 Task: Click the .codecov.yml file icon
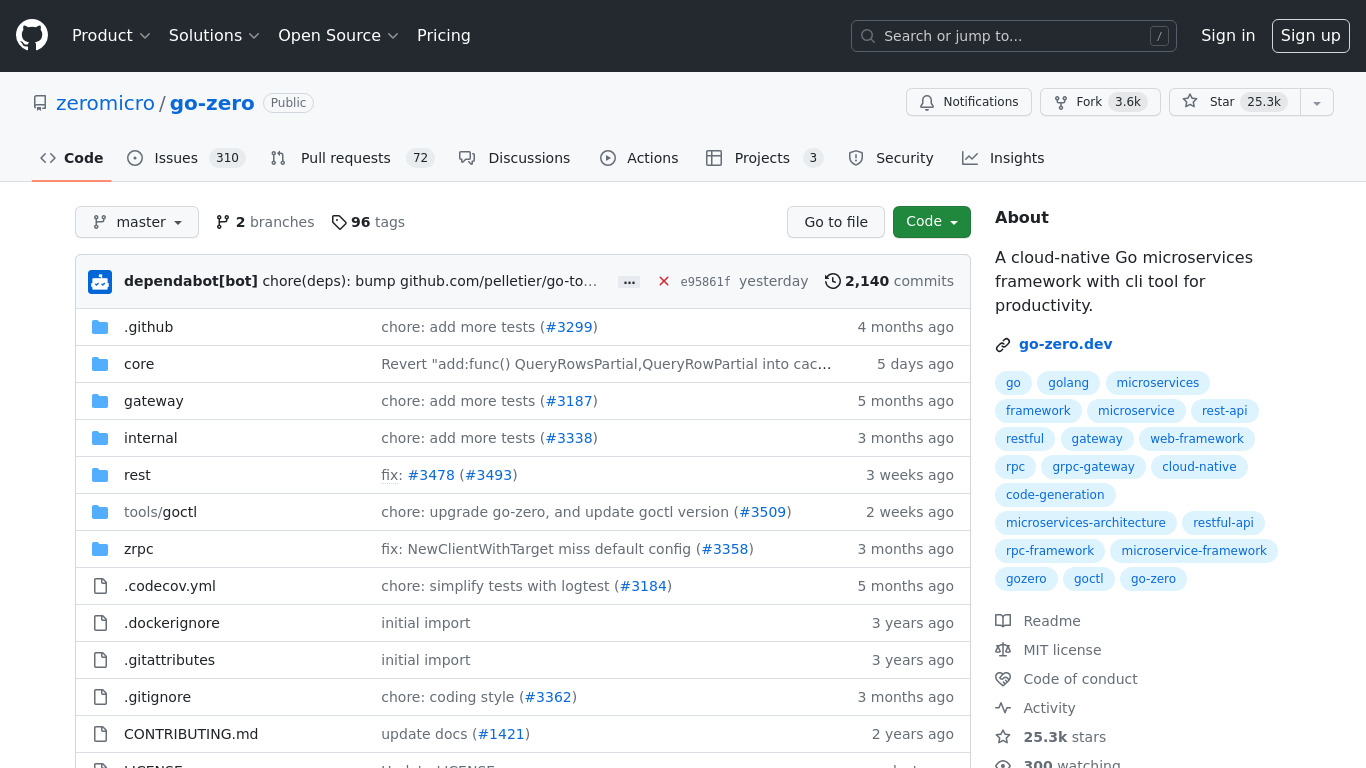pos(100,586)
